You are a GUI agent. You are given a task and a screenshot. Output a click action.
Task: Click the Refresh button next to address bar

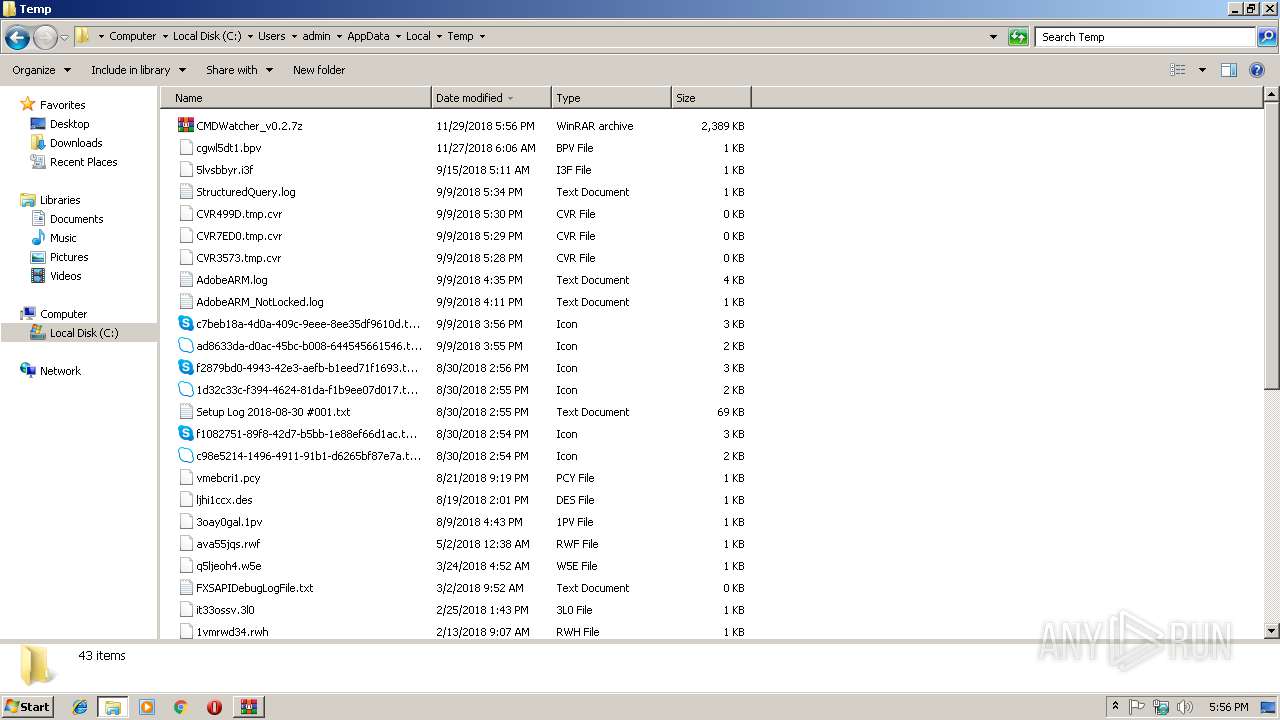[x=1018, y=37]
